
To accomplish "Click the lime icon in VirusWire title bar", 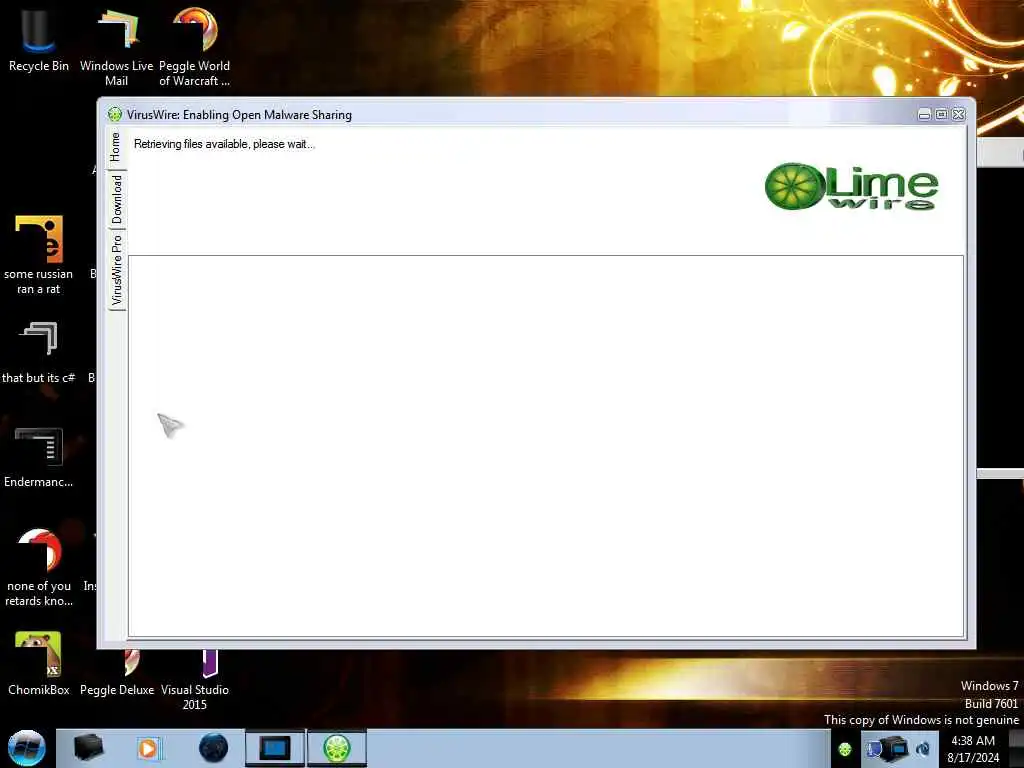I will click(x=115, y=114).
